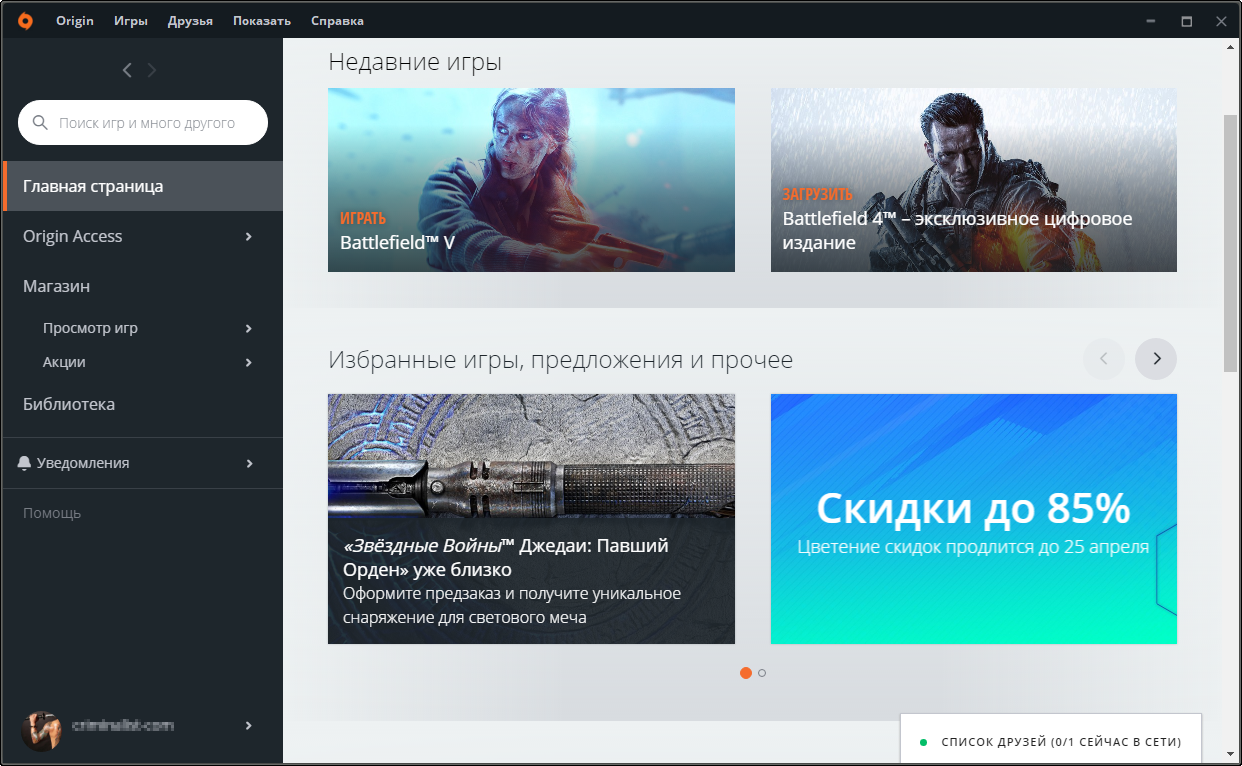
Task: Open the Скидки до 85% sale banner
Action: coord(974,519)
